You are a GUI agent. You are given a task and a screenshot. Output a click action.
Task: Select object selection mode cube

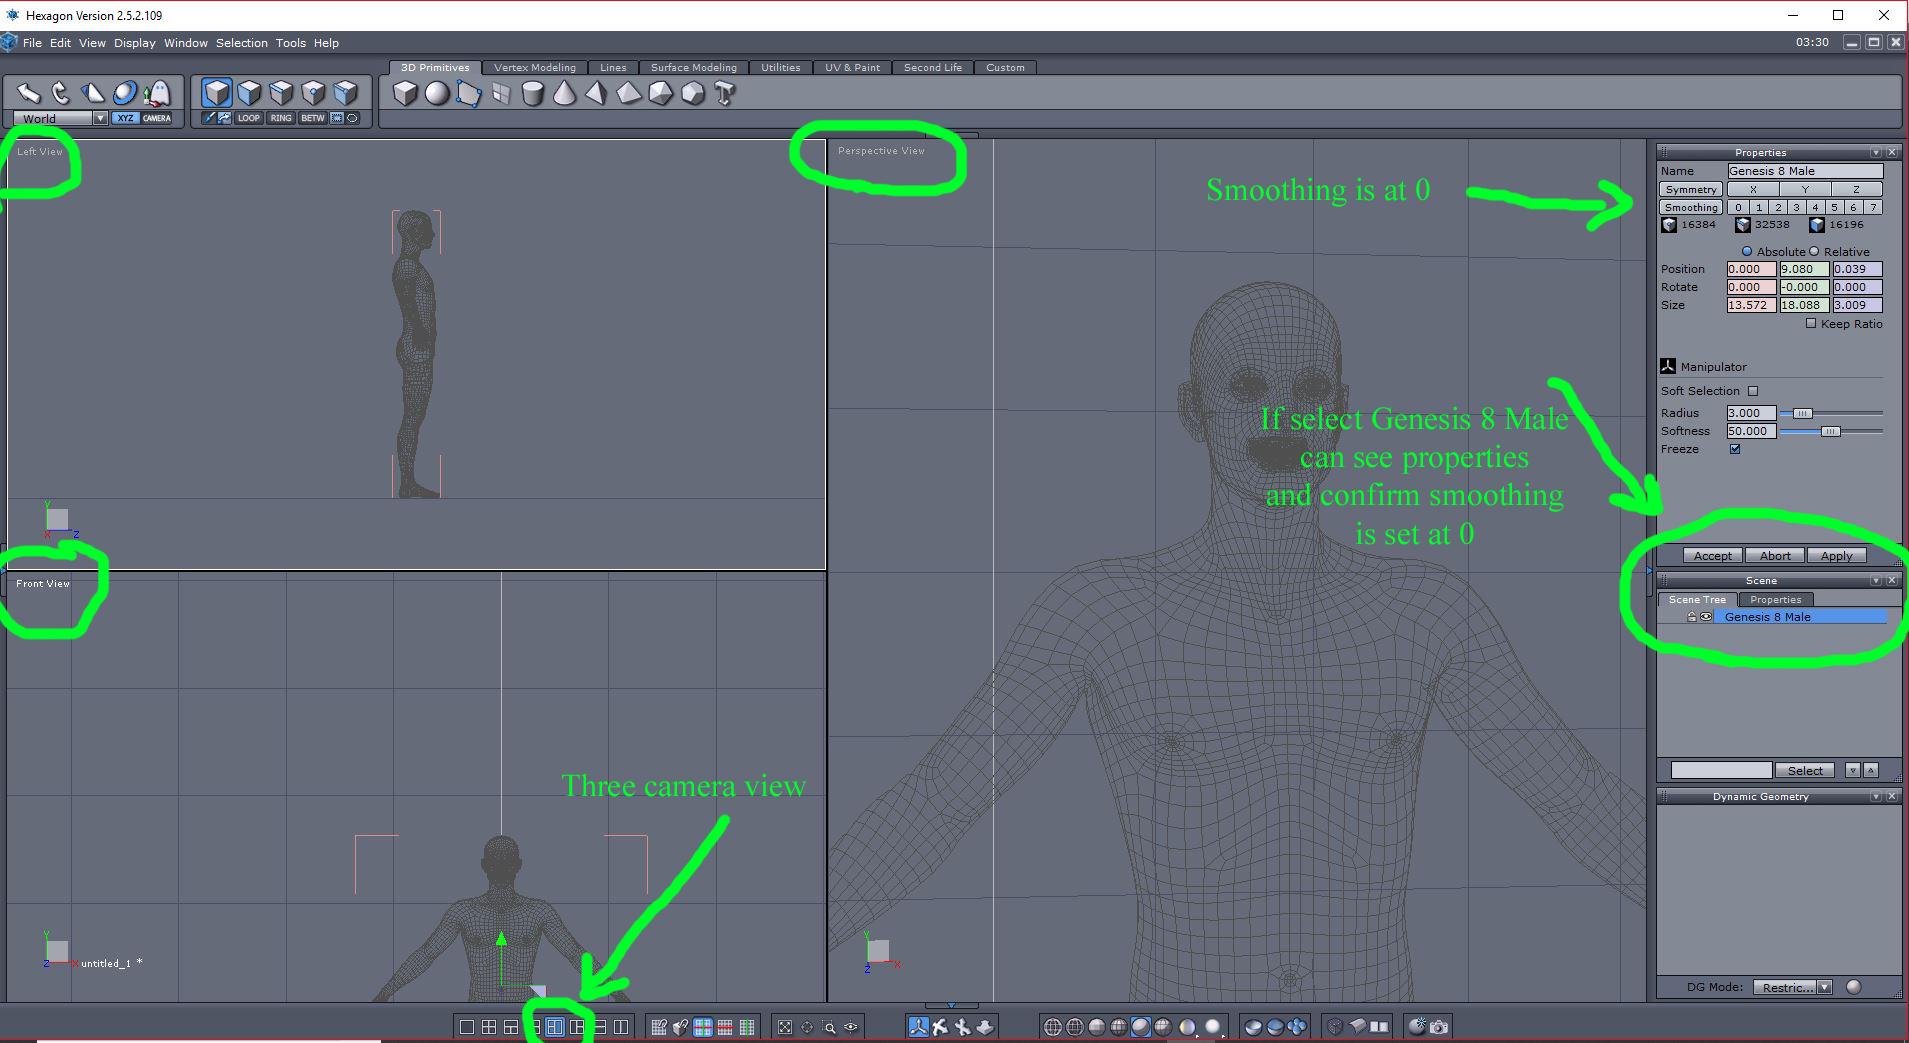coord(217,93)
